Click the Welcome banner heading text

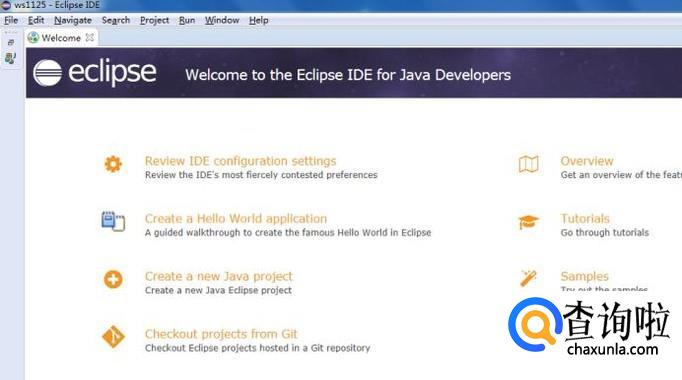click(348, 75)
